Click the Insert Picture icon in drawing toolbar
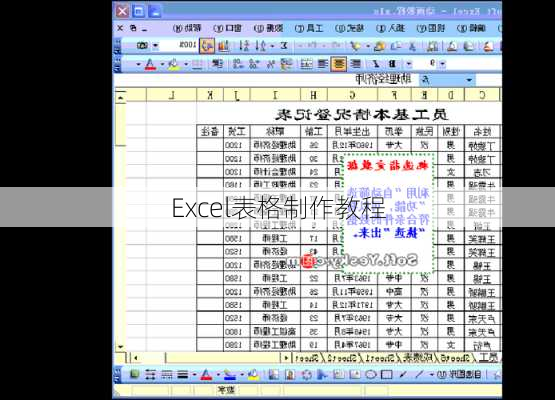Image resolution: width=555 pixels, height=400 pixels. [274, 374]
